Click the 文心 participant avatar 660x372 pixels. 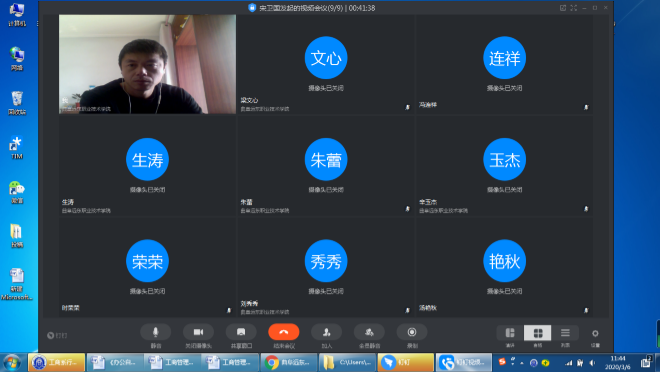326,58
